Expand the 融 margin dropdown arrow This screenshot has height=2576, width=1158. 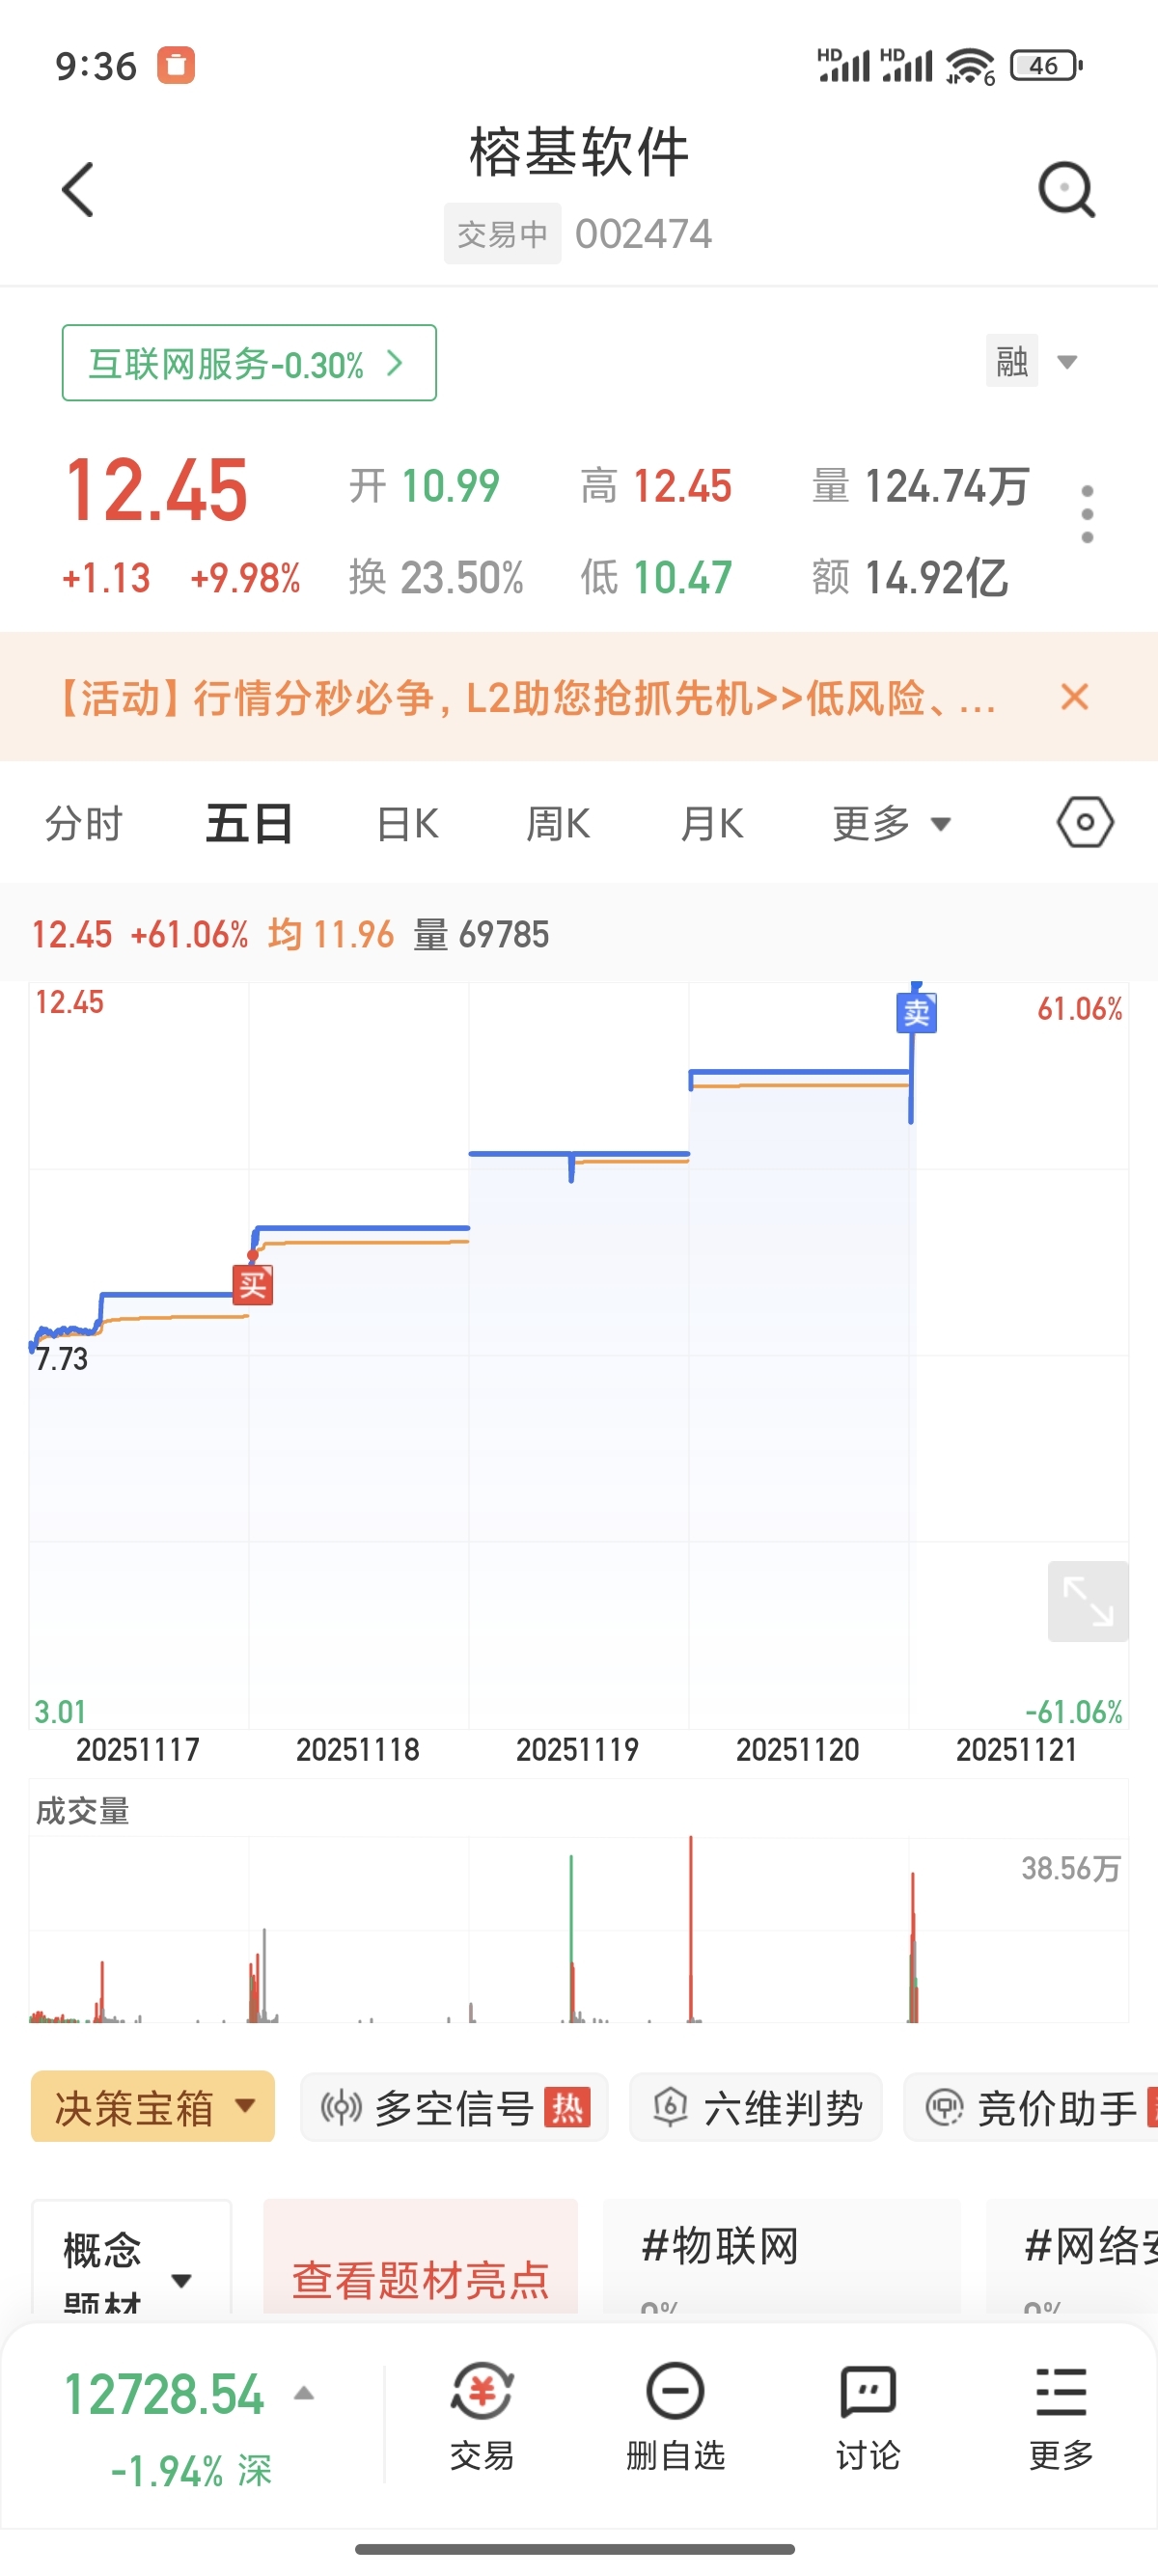pos(1067,361)
